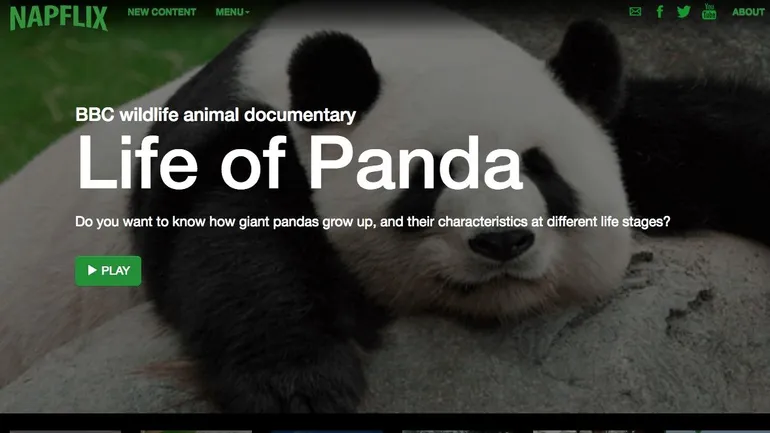Viewport: 770px width, 433px height.
Task: Open the NEW CONTENT menu item
Action: [162, 12]
